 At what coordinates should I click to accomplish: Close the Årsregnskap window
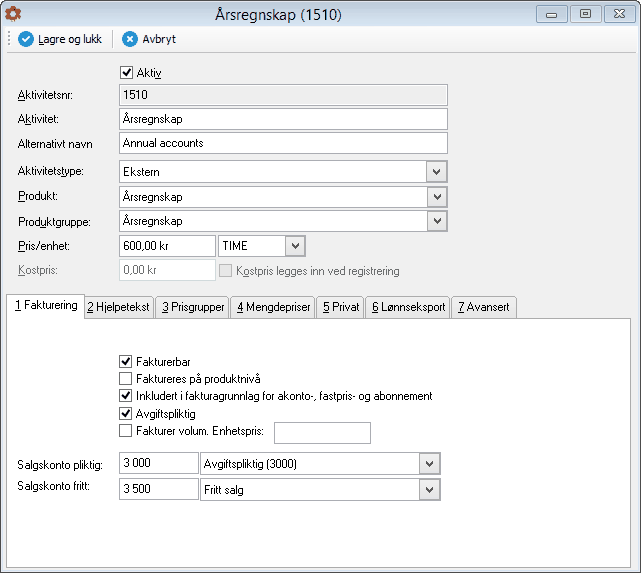tap(619, 15)
